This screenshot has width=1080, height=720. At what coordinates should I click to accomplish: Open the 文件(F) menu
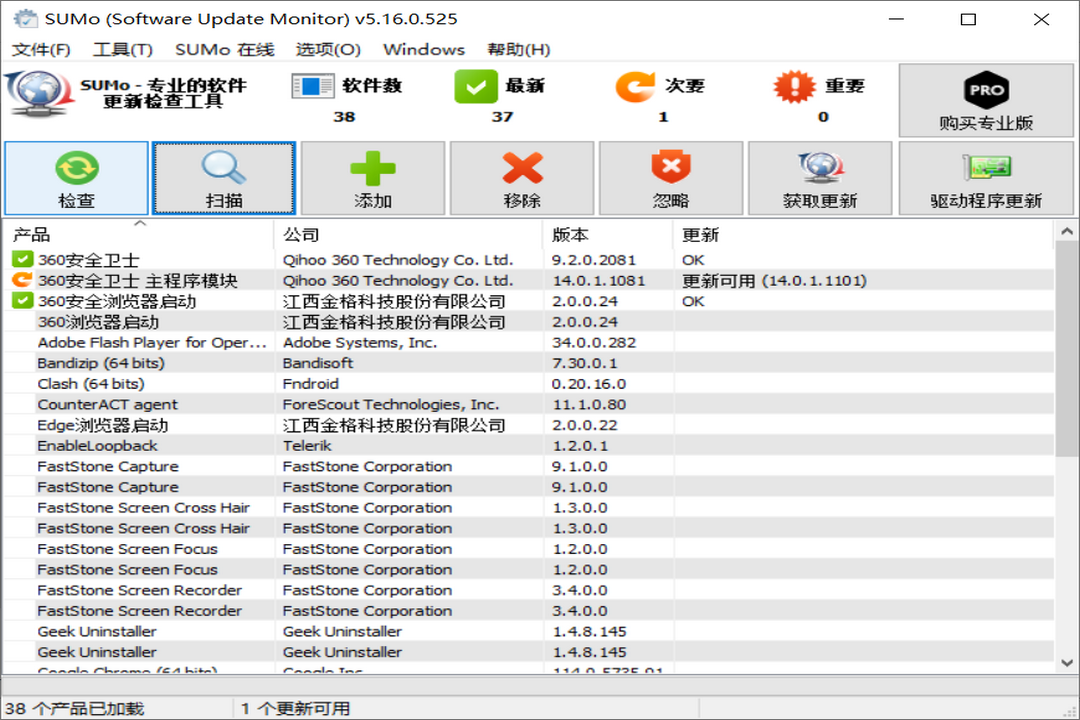[41, 50]
